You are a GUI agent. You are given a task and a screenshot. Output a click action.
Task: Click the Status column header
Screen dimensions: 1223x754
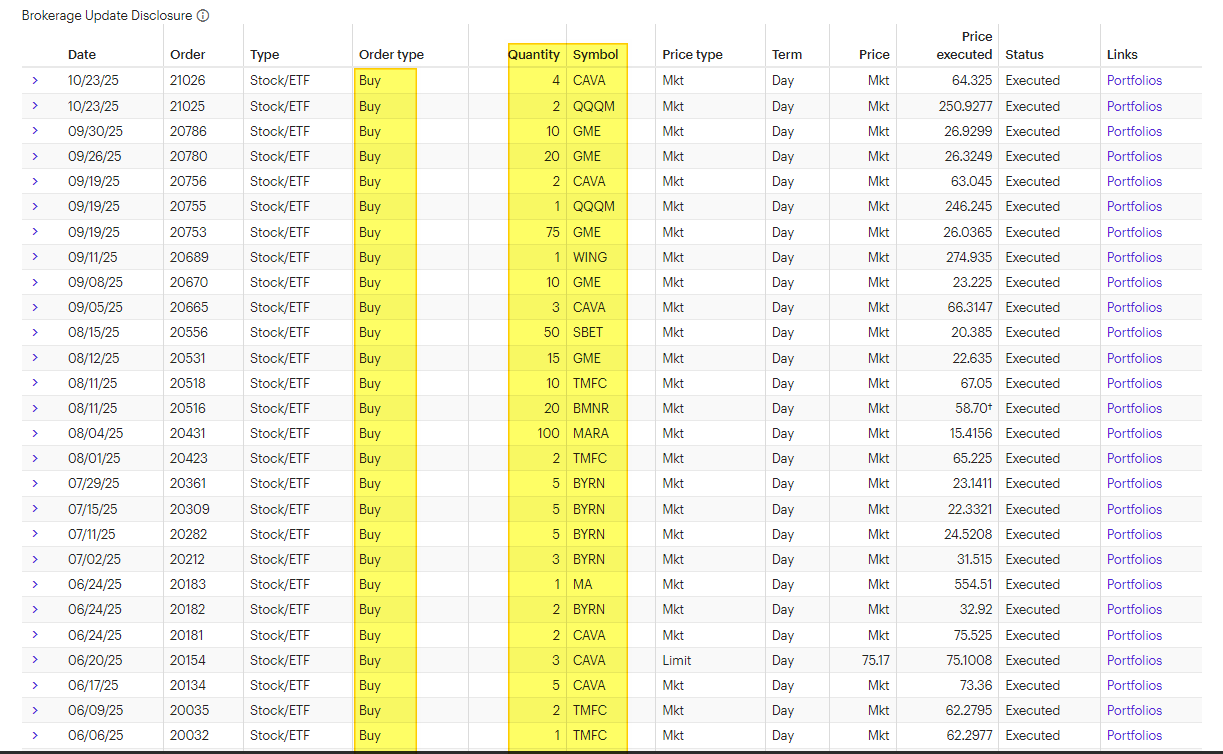pyautogui.click(x=1024, y=55)
